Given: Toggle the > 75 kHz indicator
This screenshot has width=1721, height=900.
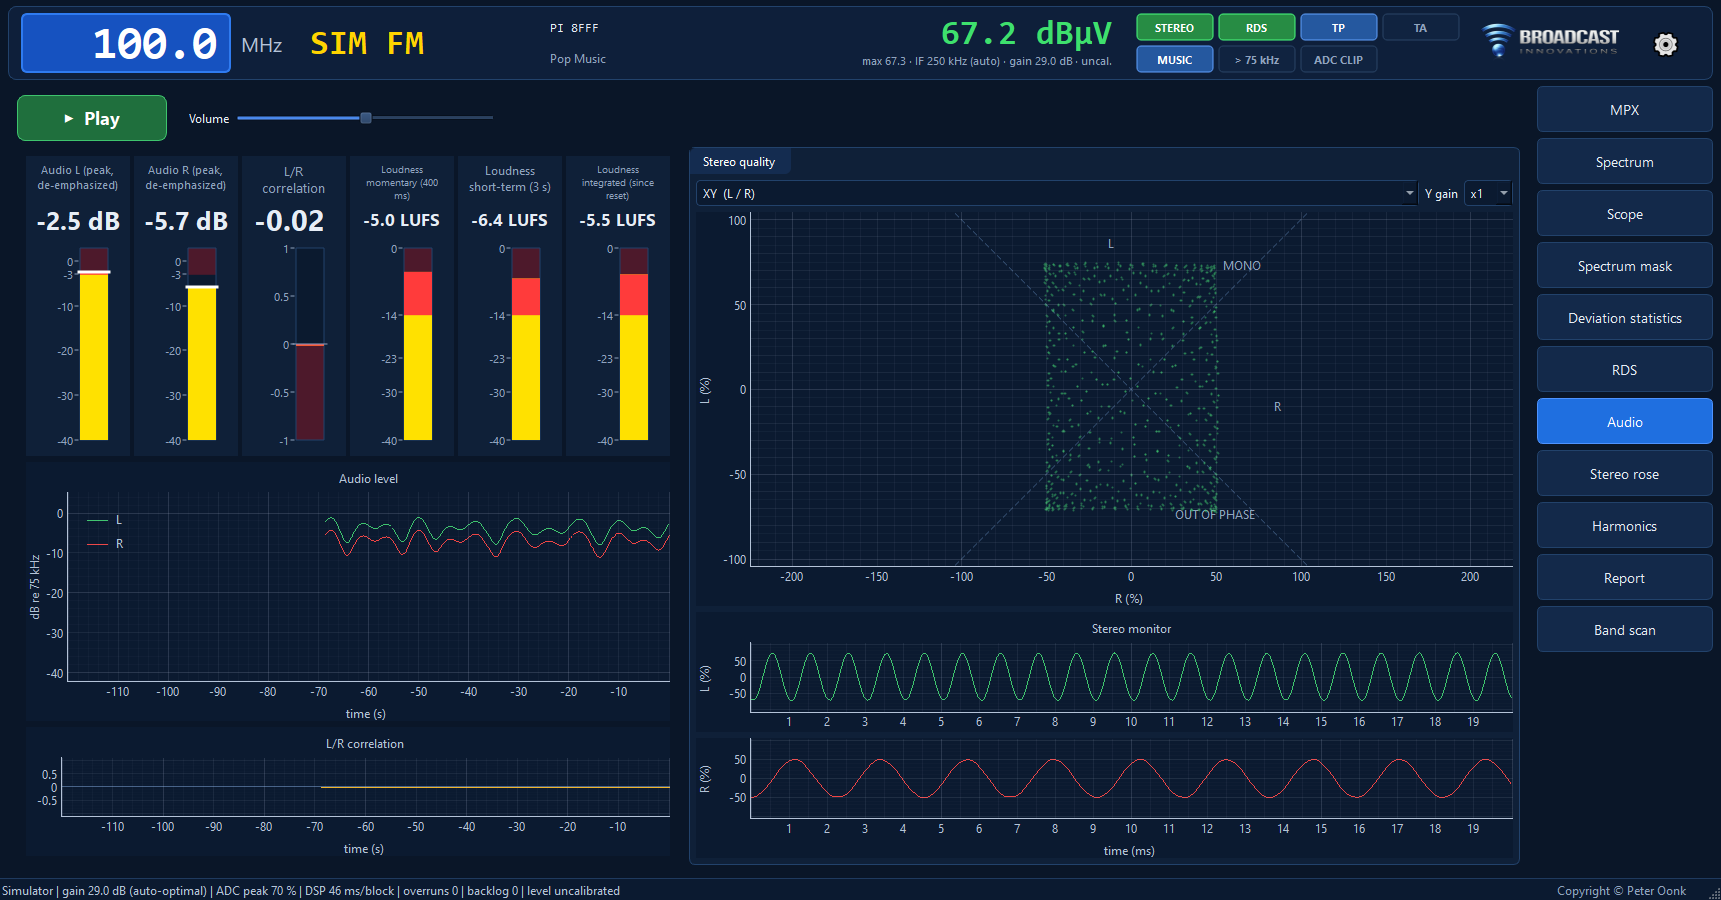Looking at the screenshot, I should 1256,60.
